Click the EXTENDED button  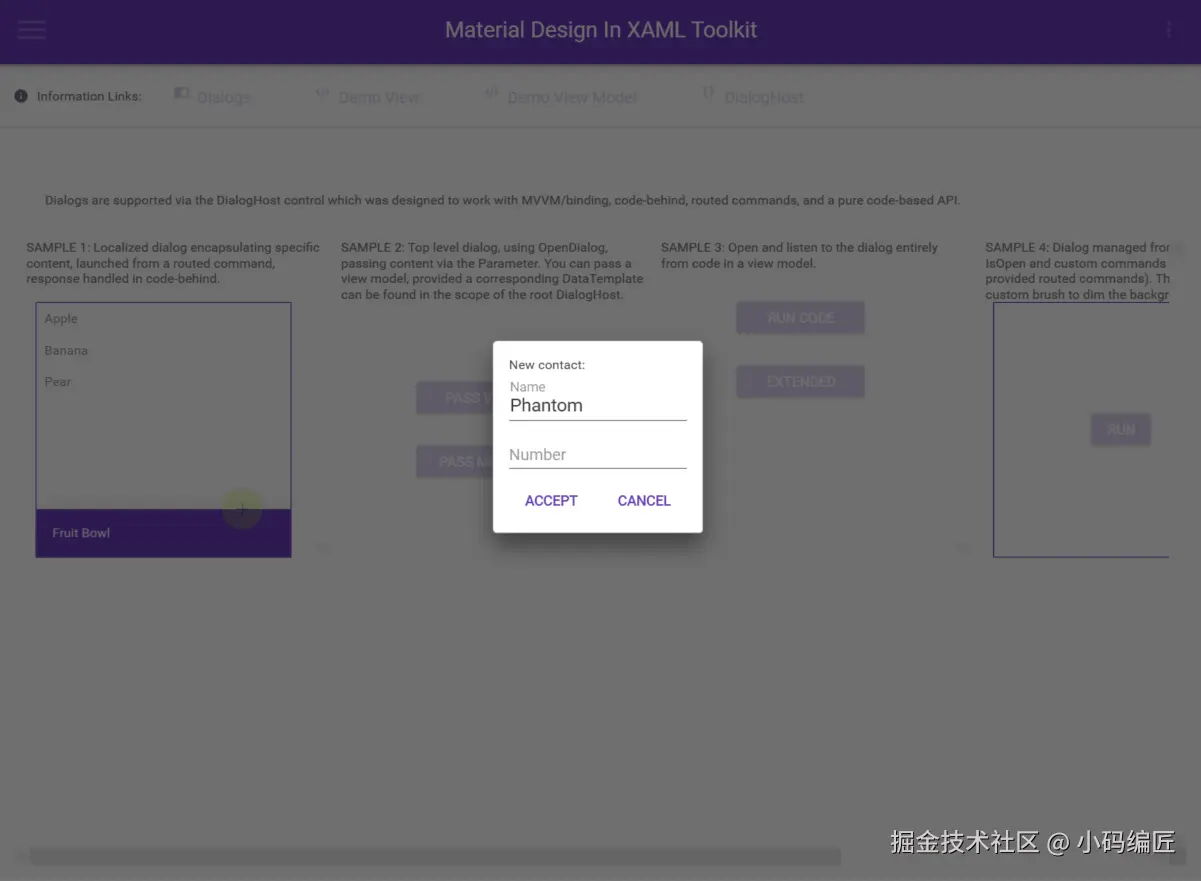pyautogui.click(x=801, y=382)
